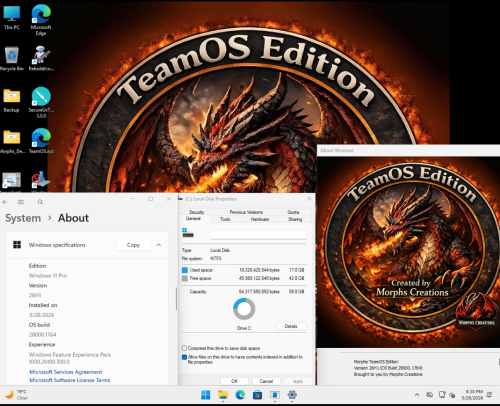Open the weather widget showing 19°C Clear
Image resolution: width=500 pixels, height=406 pixels.
point(17,395)
